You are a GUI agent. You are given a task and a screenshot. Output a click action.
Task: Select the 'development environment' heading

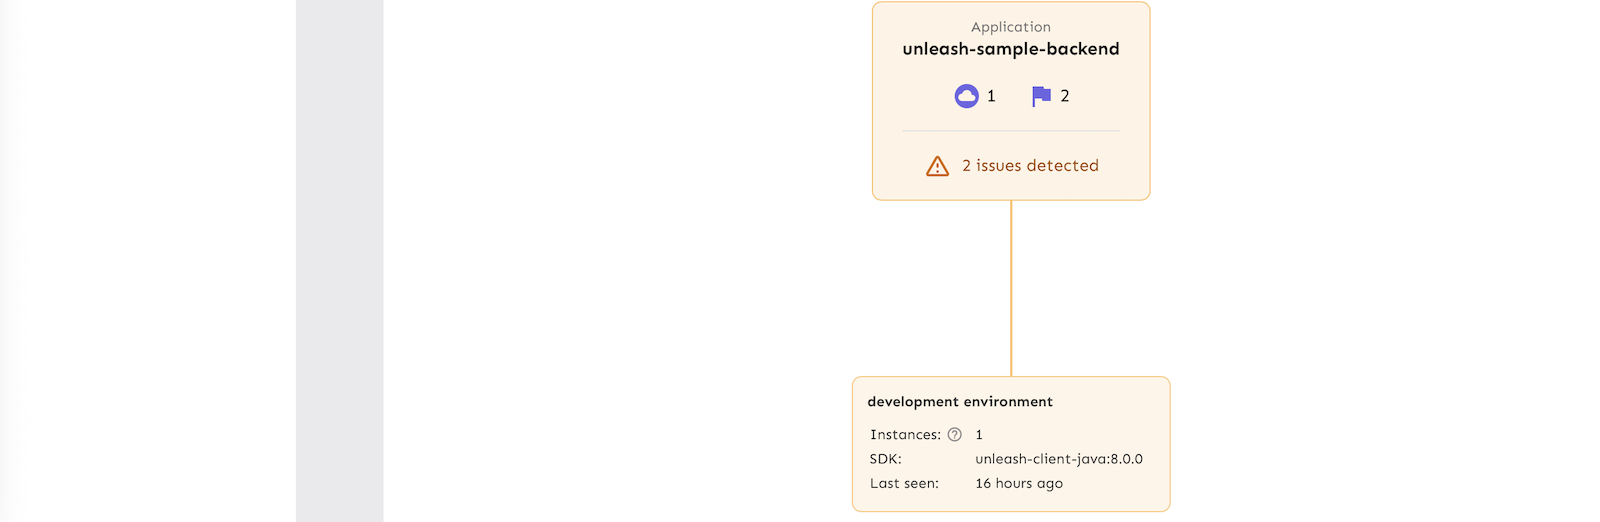click(x=960, y=402)
